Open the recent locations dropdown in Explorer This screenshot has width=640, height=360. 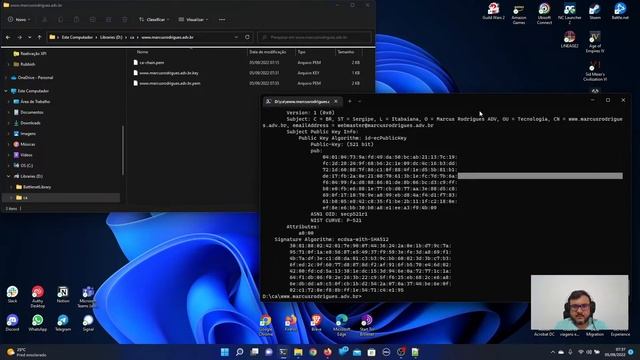29,37
